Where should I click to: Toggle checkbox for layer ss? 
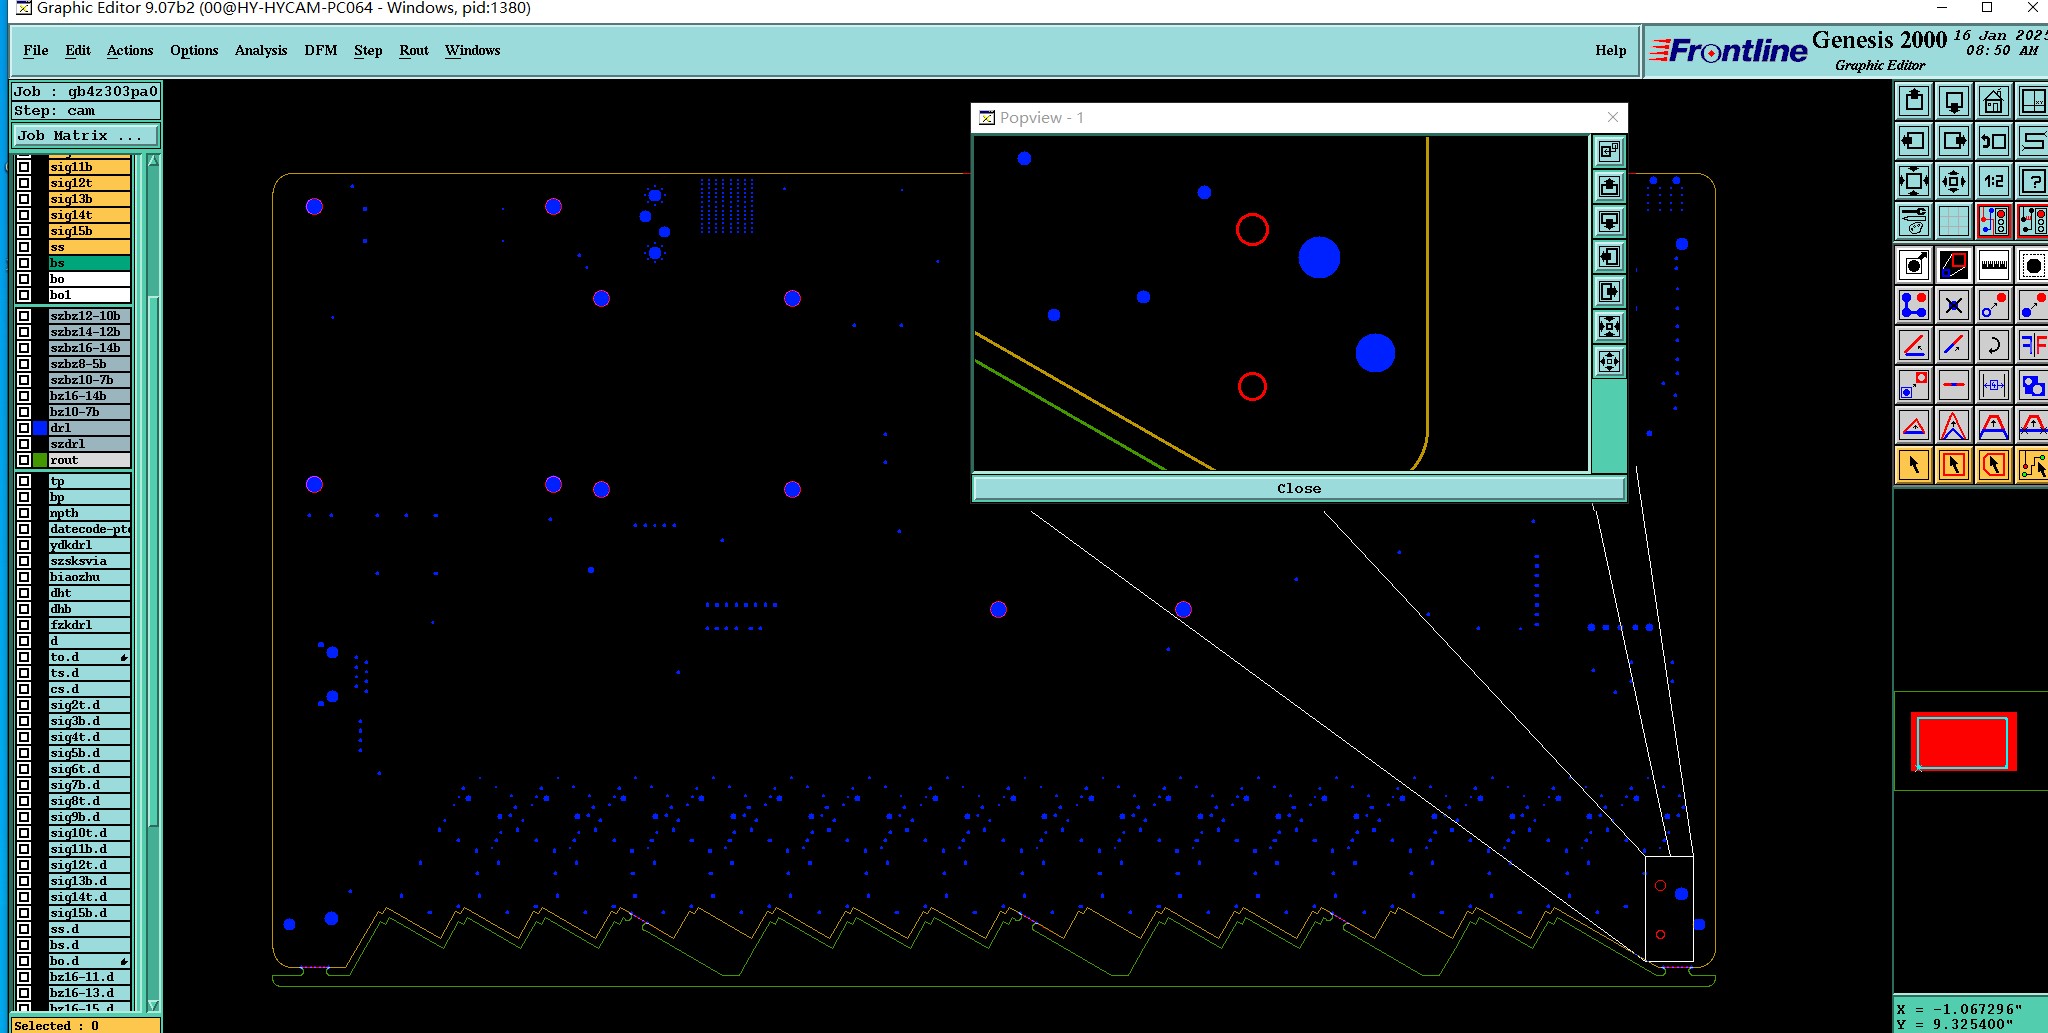point(24,247)
